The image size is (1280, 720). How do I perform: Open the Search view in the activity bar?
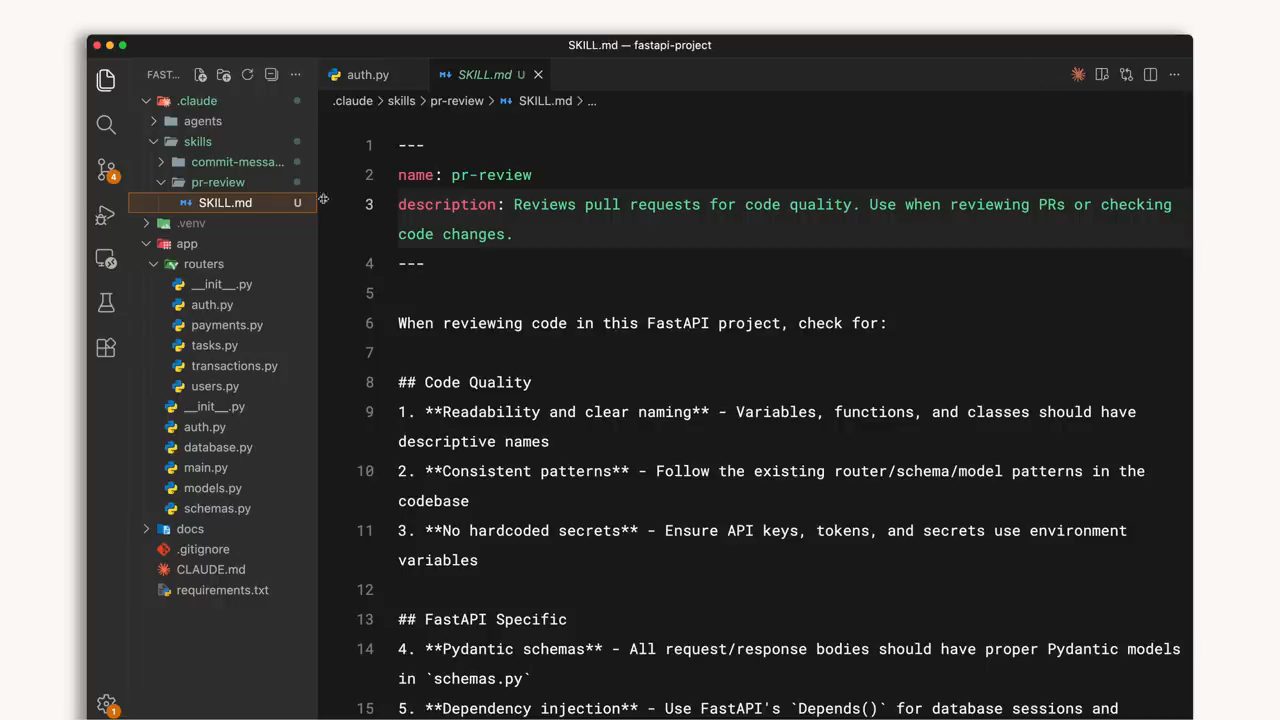[106, 125]
